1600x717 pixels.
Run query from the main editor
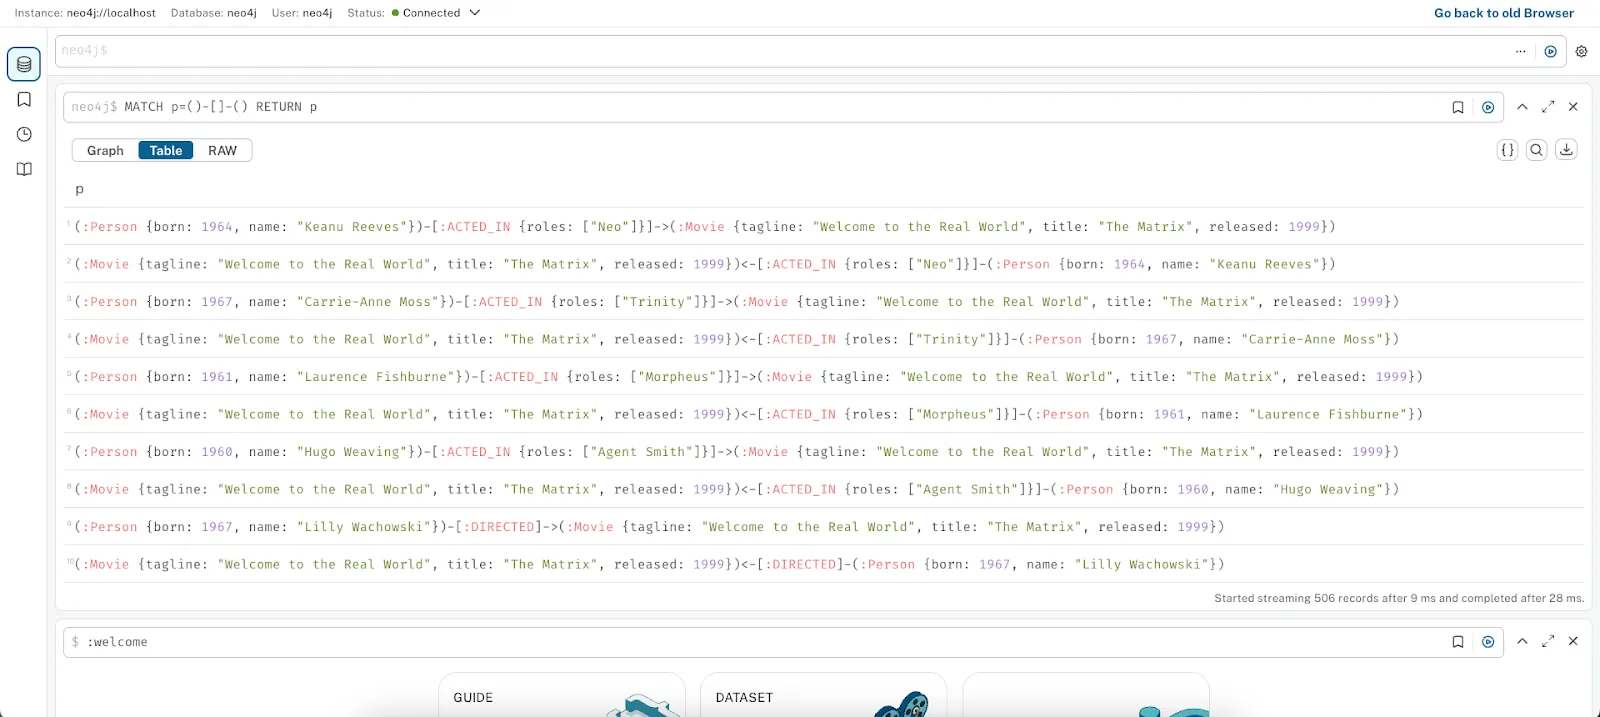click(x=1551, y=52)
